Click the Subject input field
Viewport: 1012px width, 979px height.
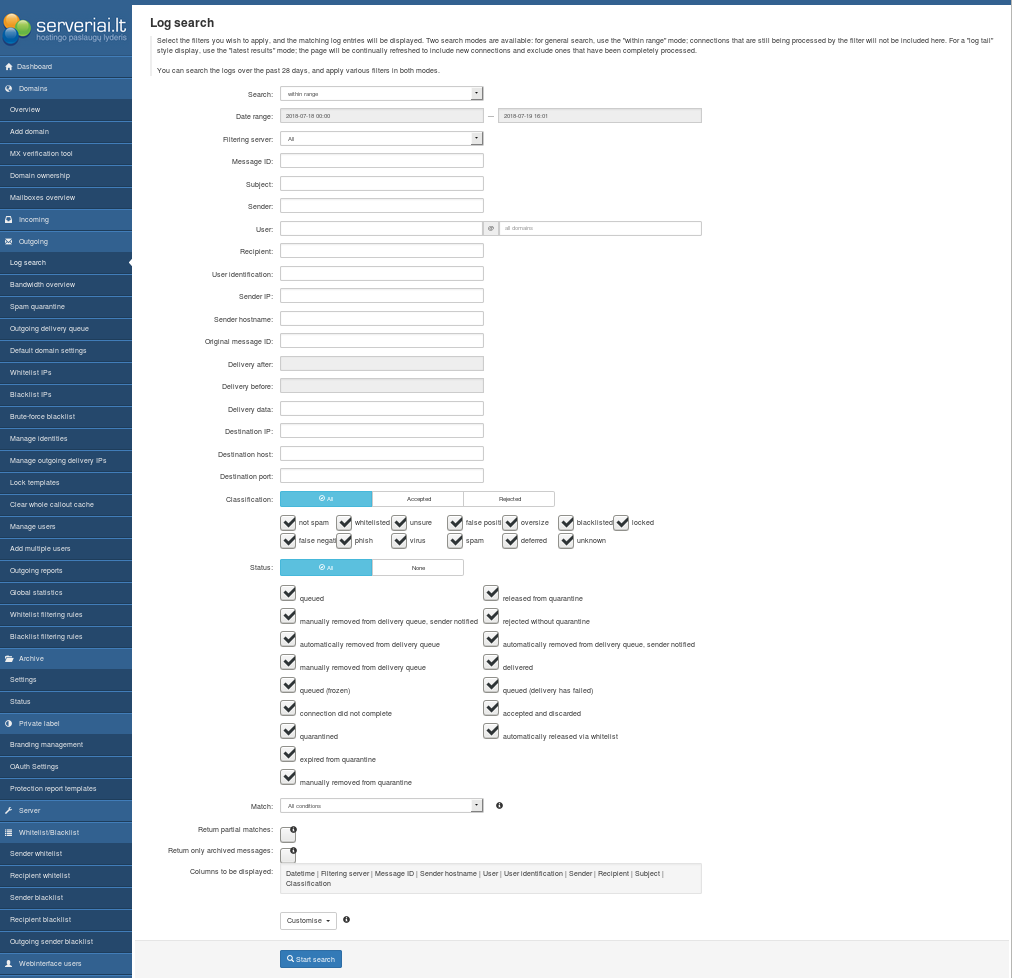tap(381, 184)
